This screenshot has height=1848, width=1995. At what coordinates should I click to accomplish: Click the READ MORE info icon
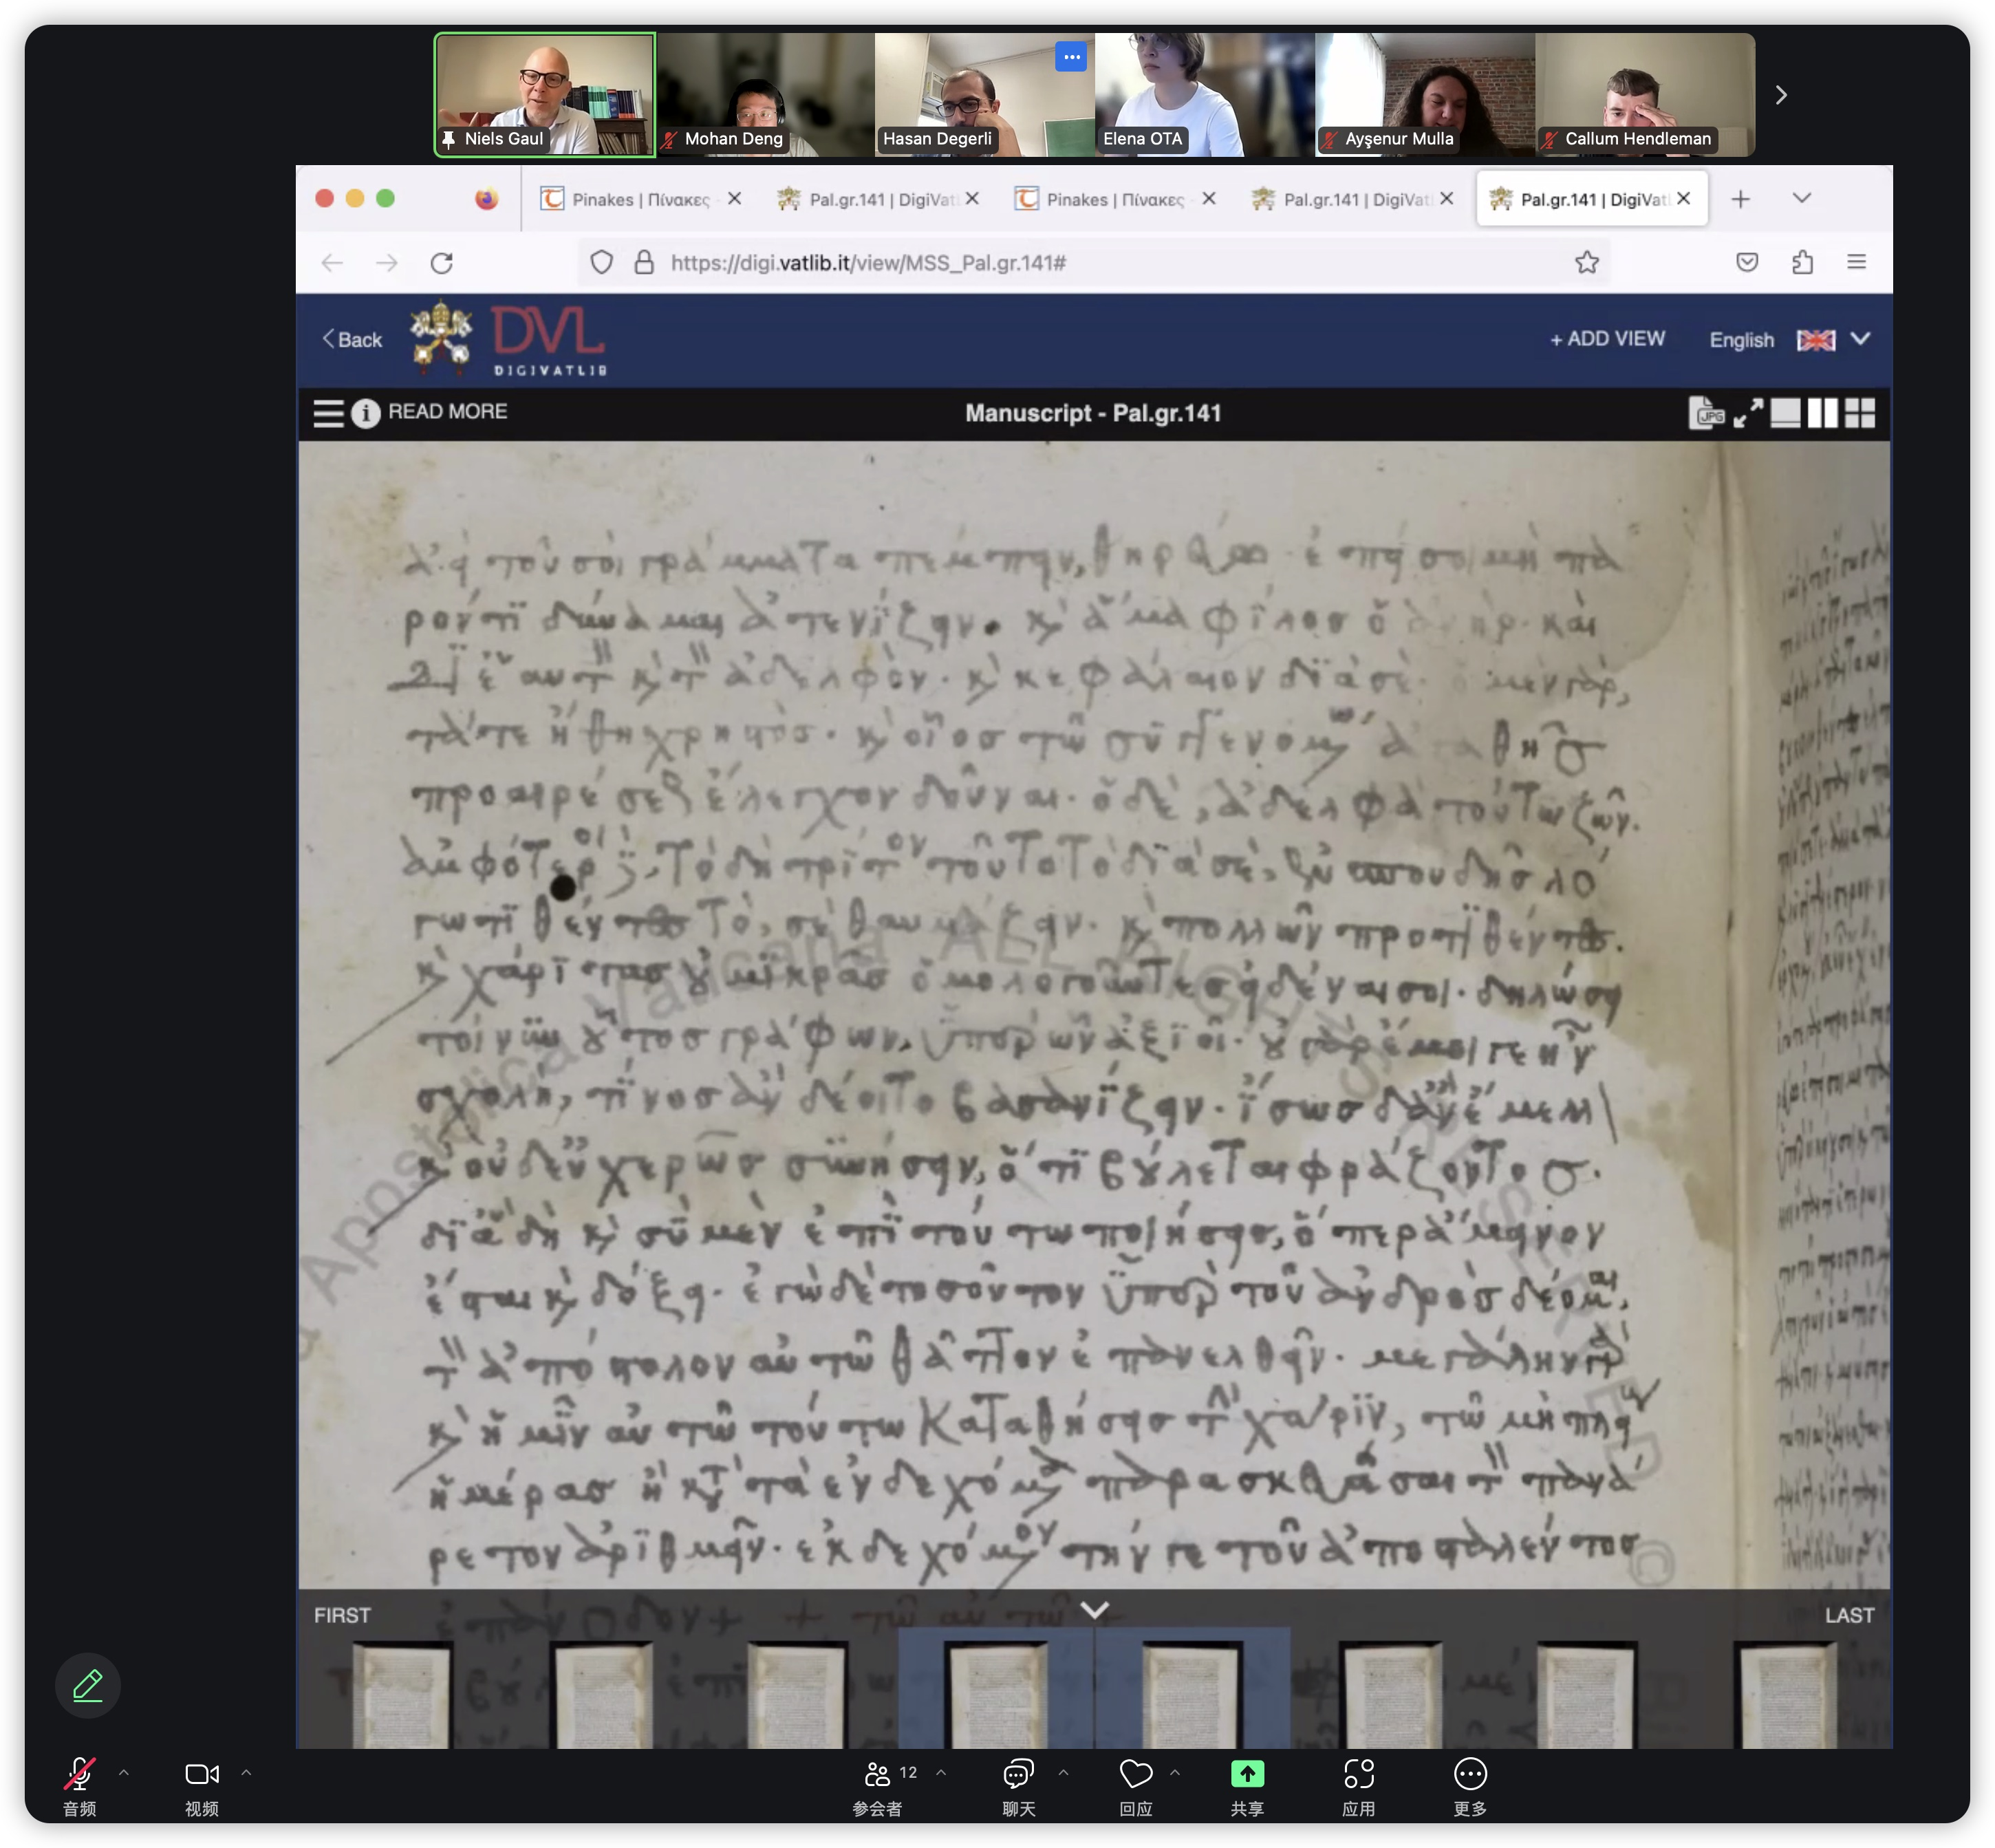point(366,413)
